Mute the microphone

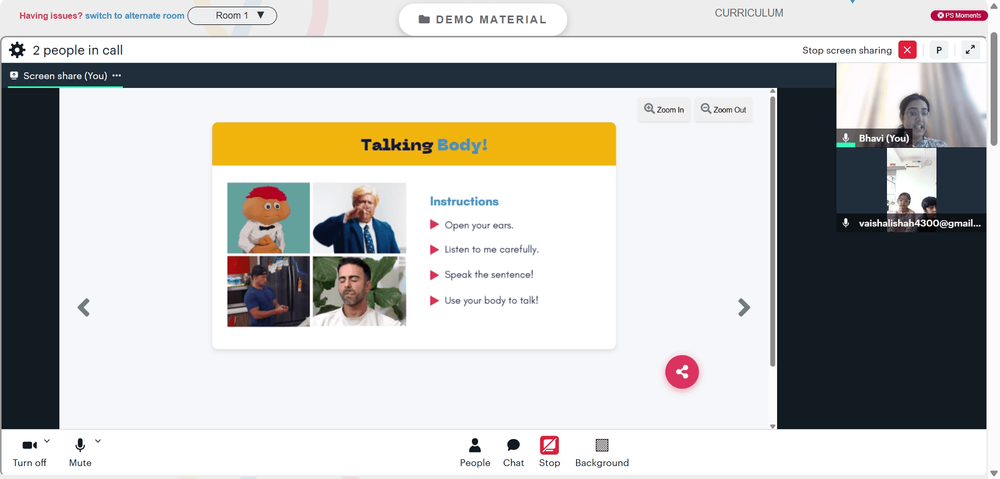tap(80, 452)
